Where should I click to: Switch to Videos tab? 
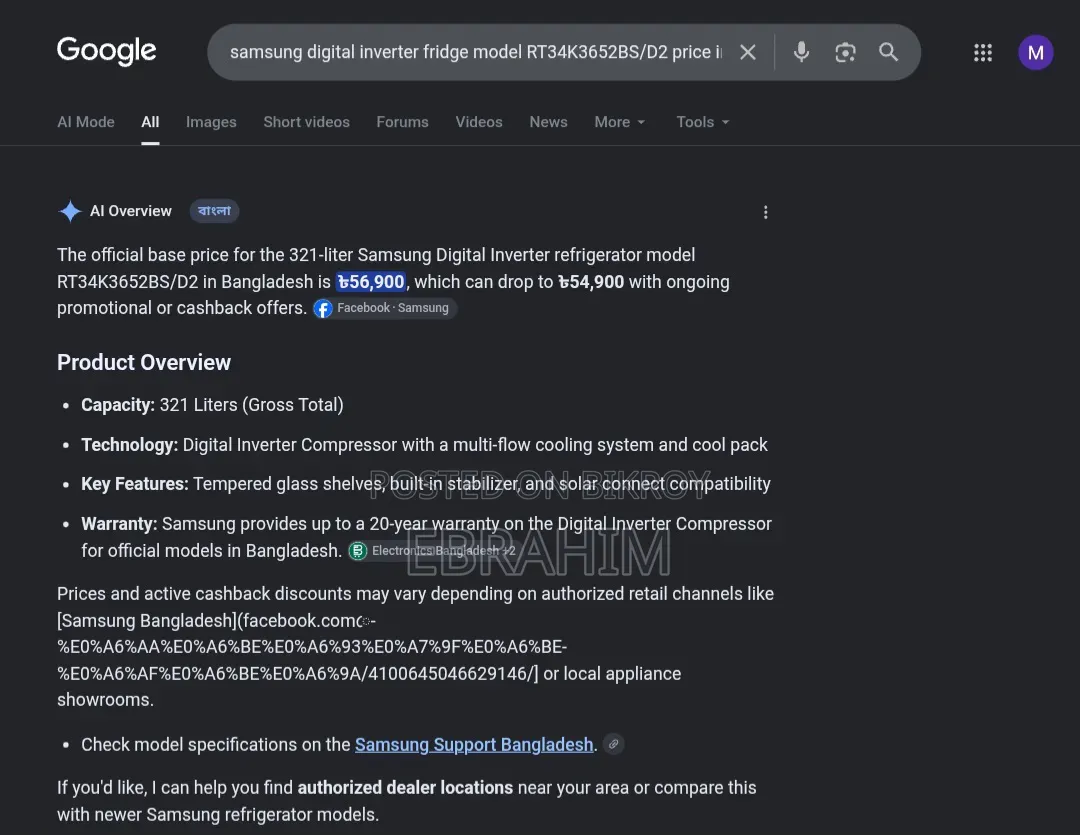[x=479, y=122]
